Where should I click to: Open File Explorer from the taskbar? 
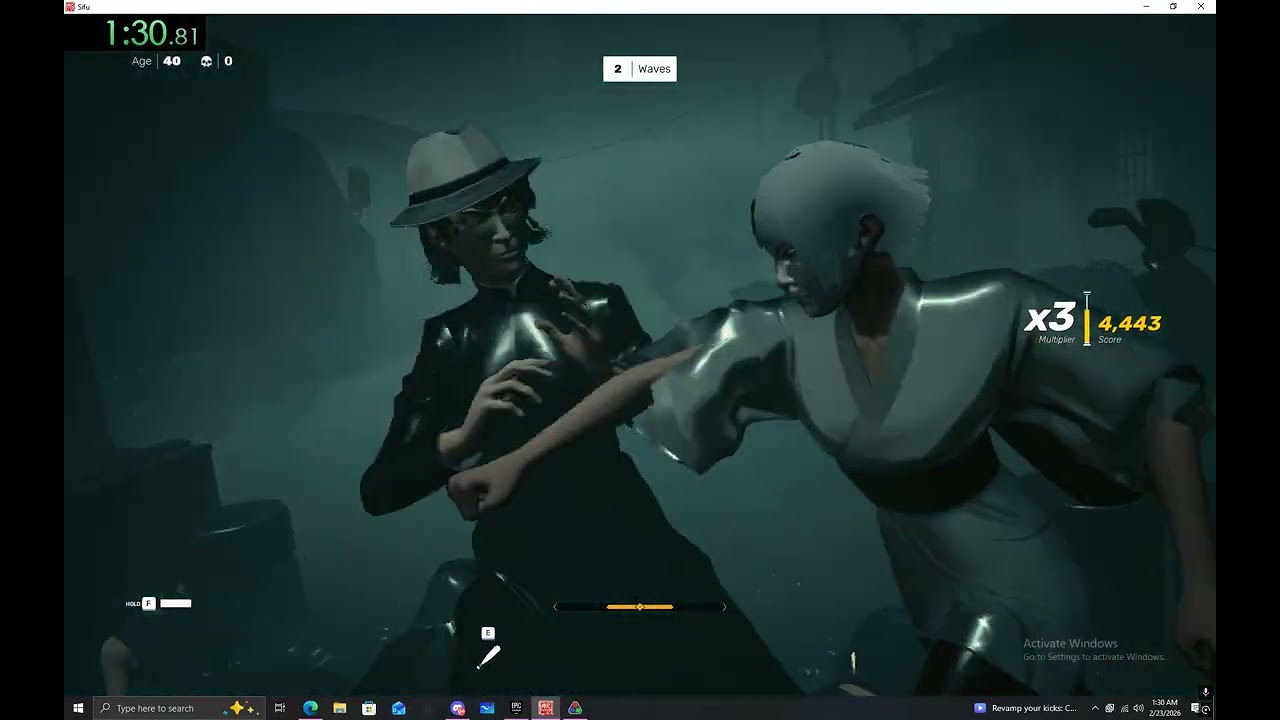(339, 708)
